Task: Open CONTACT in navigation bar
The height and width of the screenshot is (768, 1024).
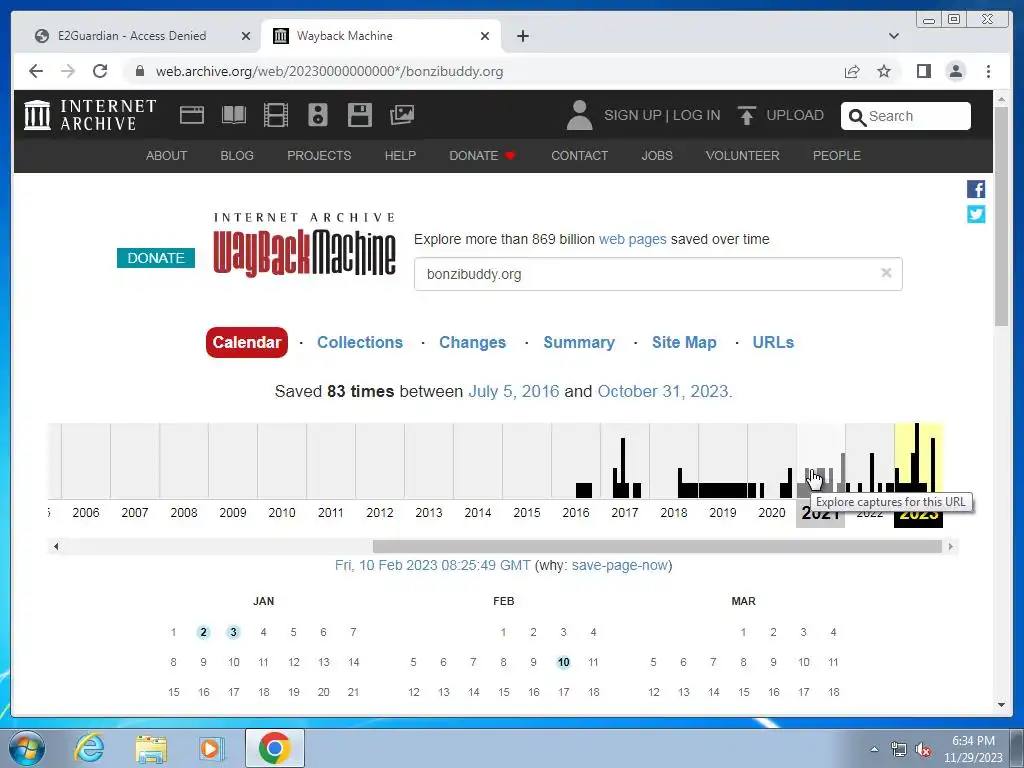Action: pos(579,155)
